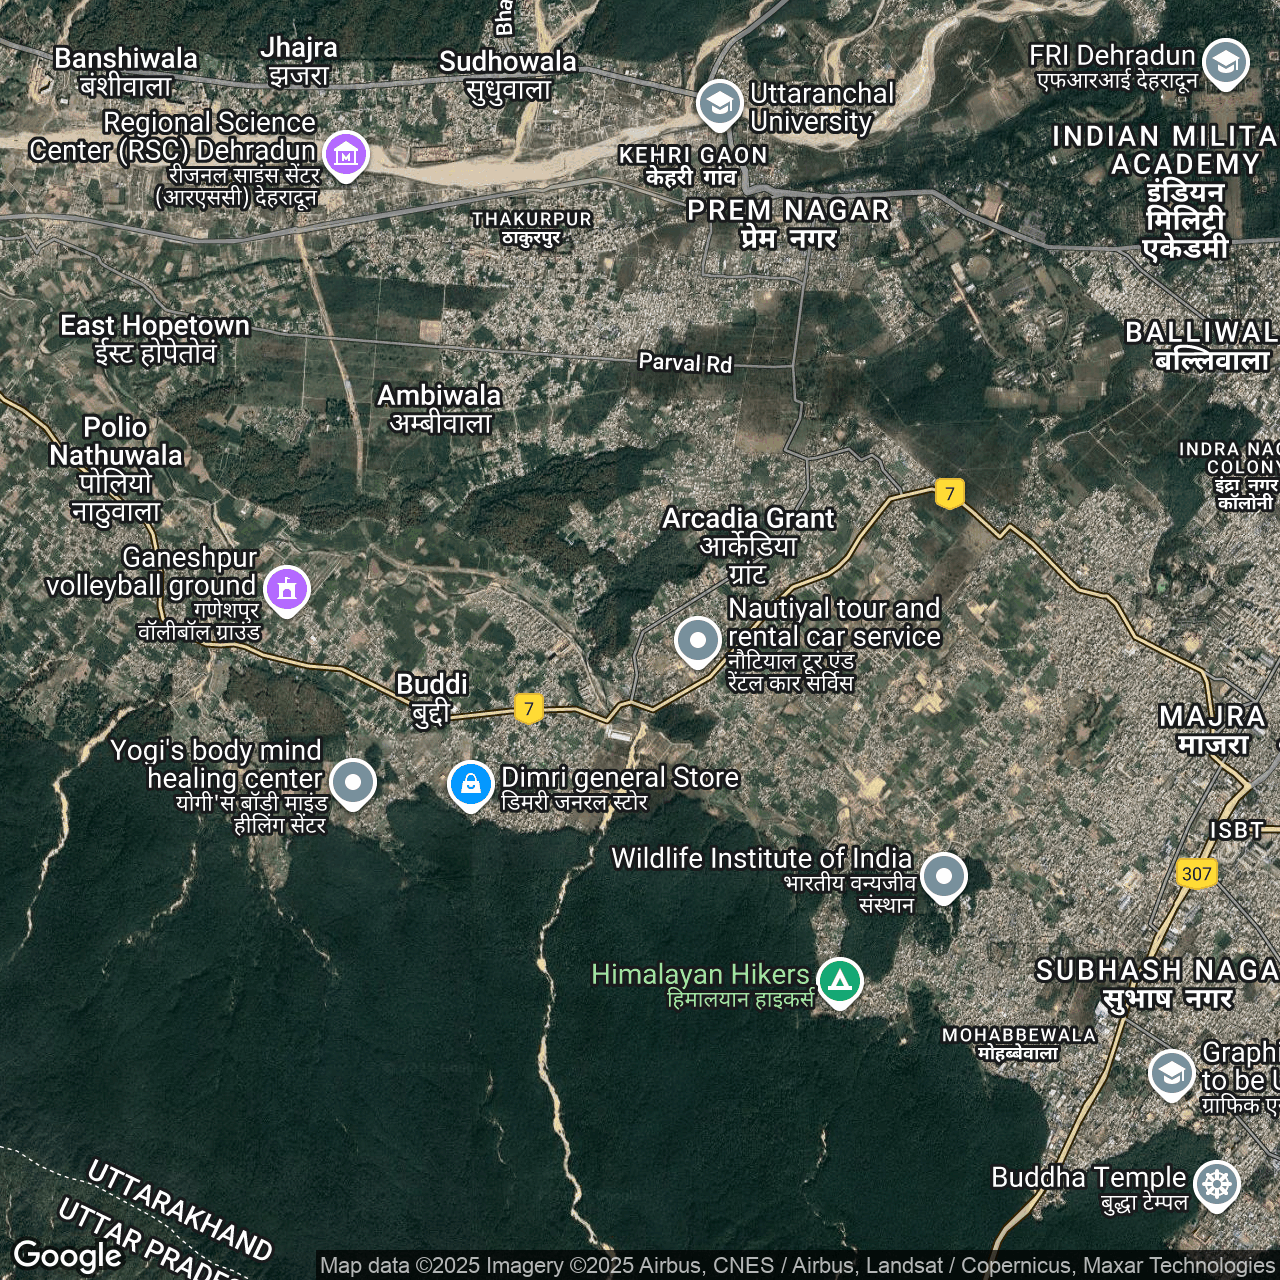This screenshot has height=1280, width=1280.
Task: Click the Parval Rd road label
Action: [x=685, y=363]
